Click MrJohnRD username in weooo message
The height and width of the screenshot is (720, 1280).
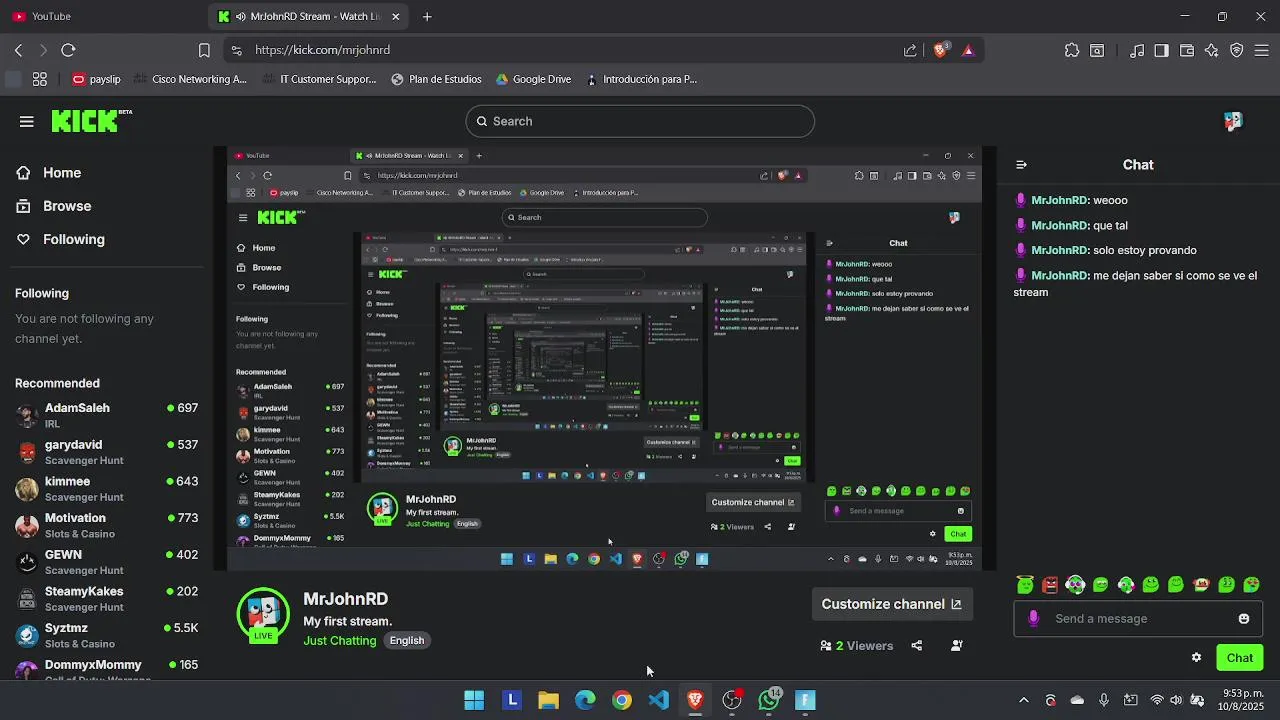coord(1059,200)
